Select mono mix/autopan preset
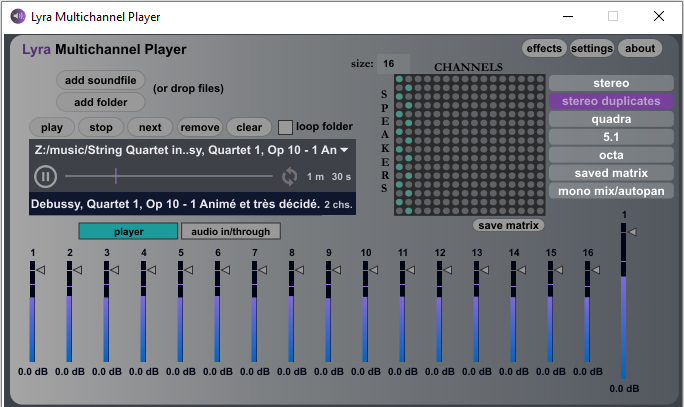 [611, 191]
